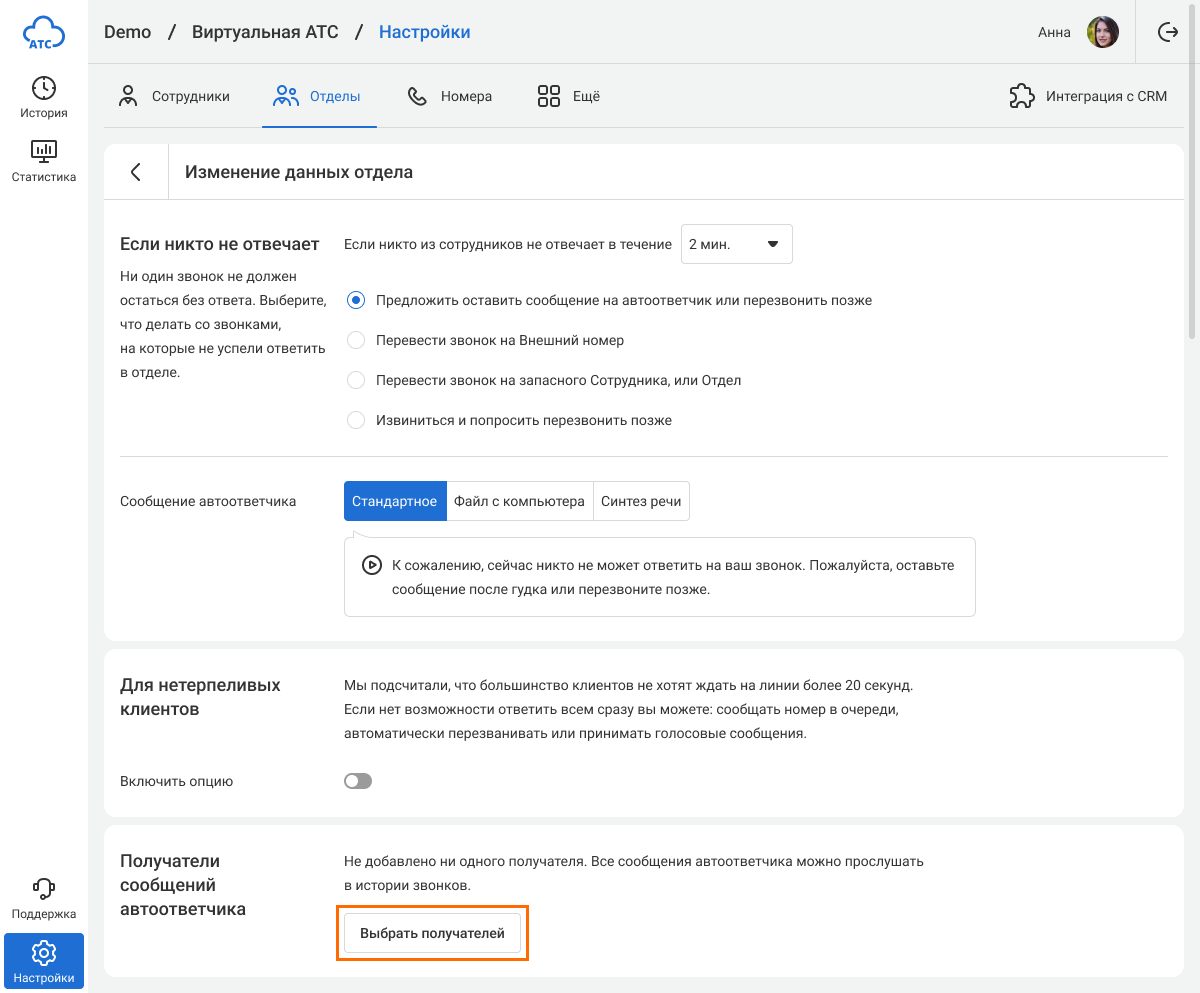Image resolution: width=1200 pixels, height=993 pixels.
Task: Open Интеграция с CRM puzzle icon
Action: 1021,97
